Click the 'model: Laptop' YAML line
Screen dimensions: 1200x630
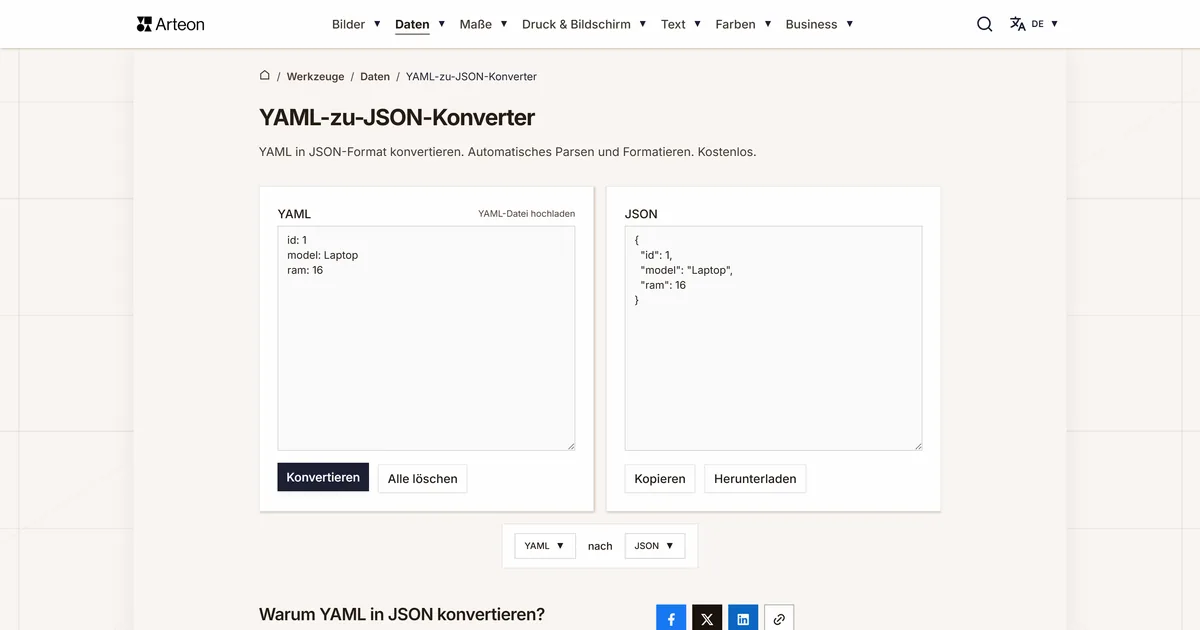[x=322, y=255]
